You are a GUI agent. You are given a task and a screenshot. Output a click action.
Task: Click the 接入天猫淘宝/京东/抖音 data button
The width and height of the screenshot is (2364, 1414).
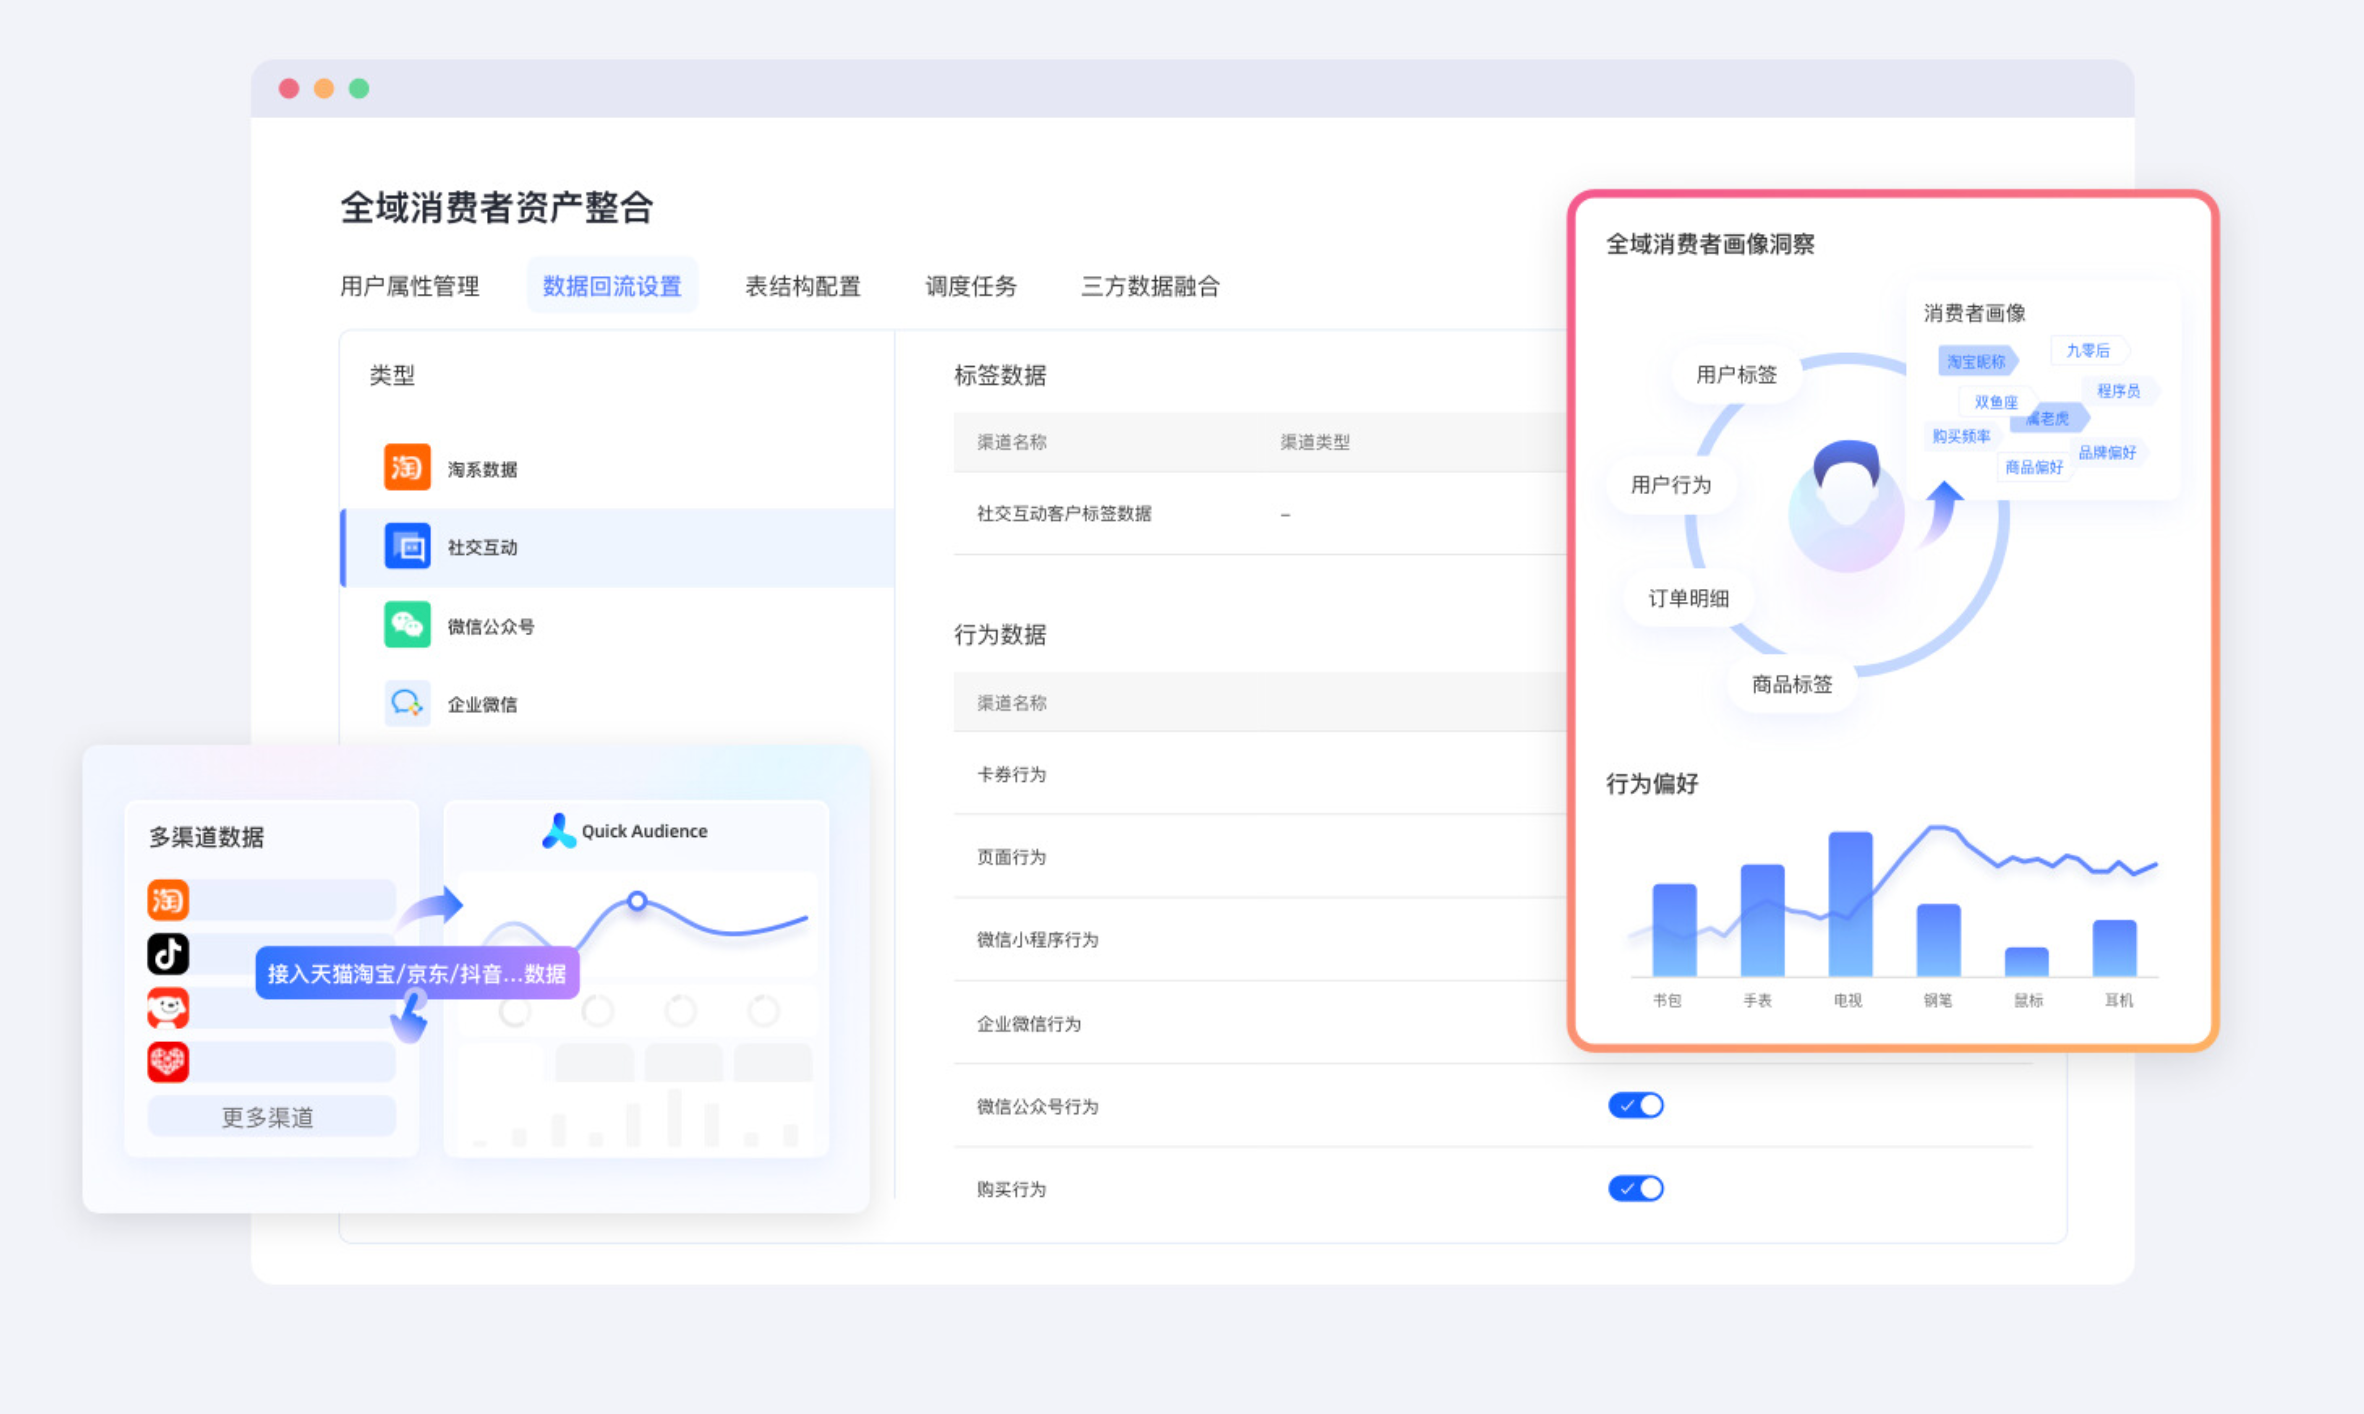[417, 973]
